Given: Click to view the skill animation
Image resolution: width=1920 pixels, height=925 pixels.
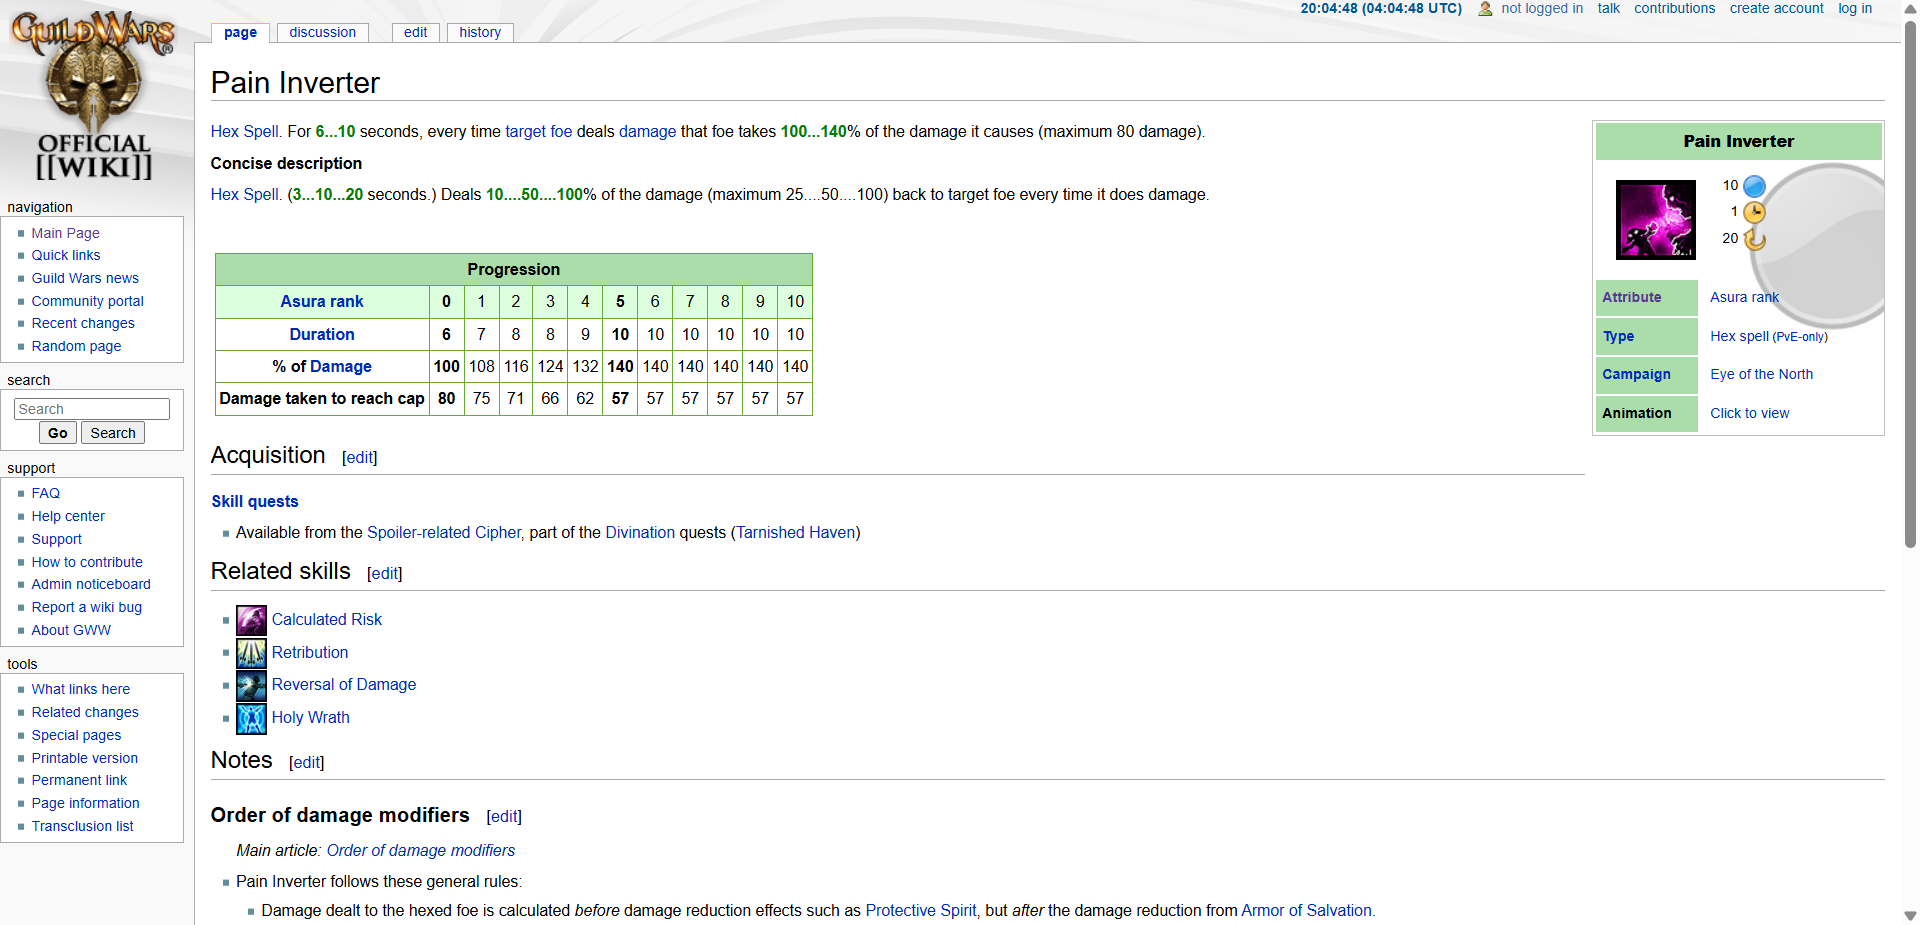Looking at the screenshot, I should pyautogui.click(x=1749, y=413).
